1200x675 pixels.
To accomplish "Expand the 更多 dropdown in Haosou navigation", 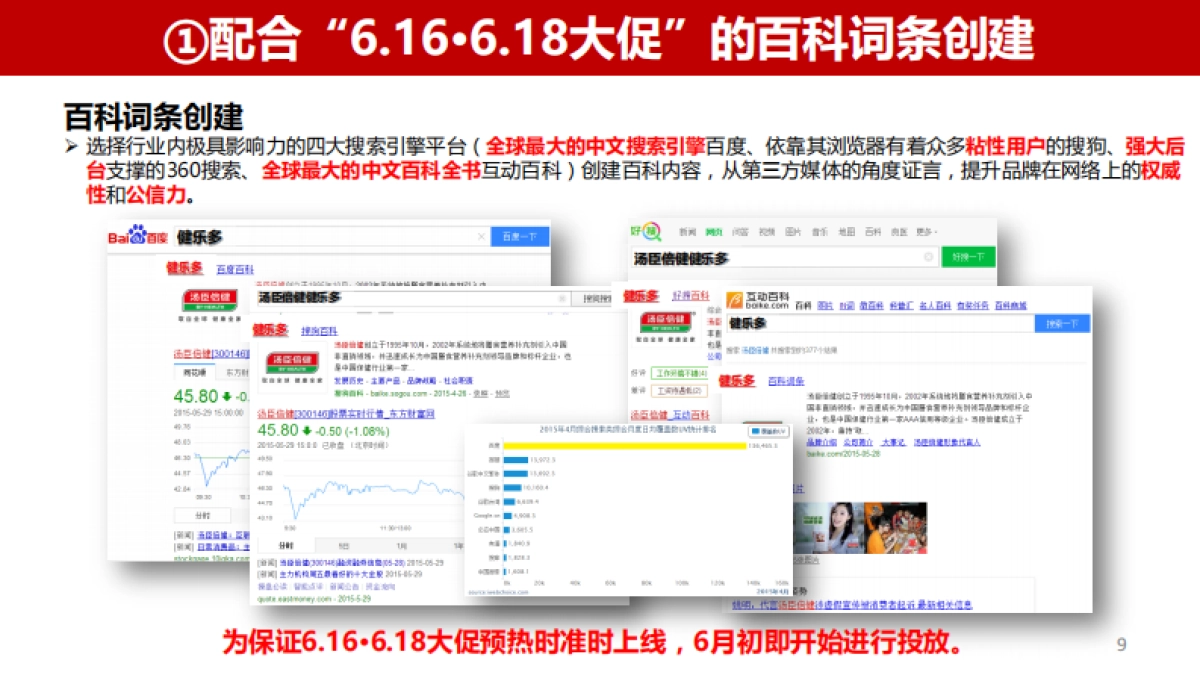I will click(928, 231).
